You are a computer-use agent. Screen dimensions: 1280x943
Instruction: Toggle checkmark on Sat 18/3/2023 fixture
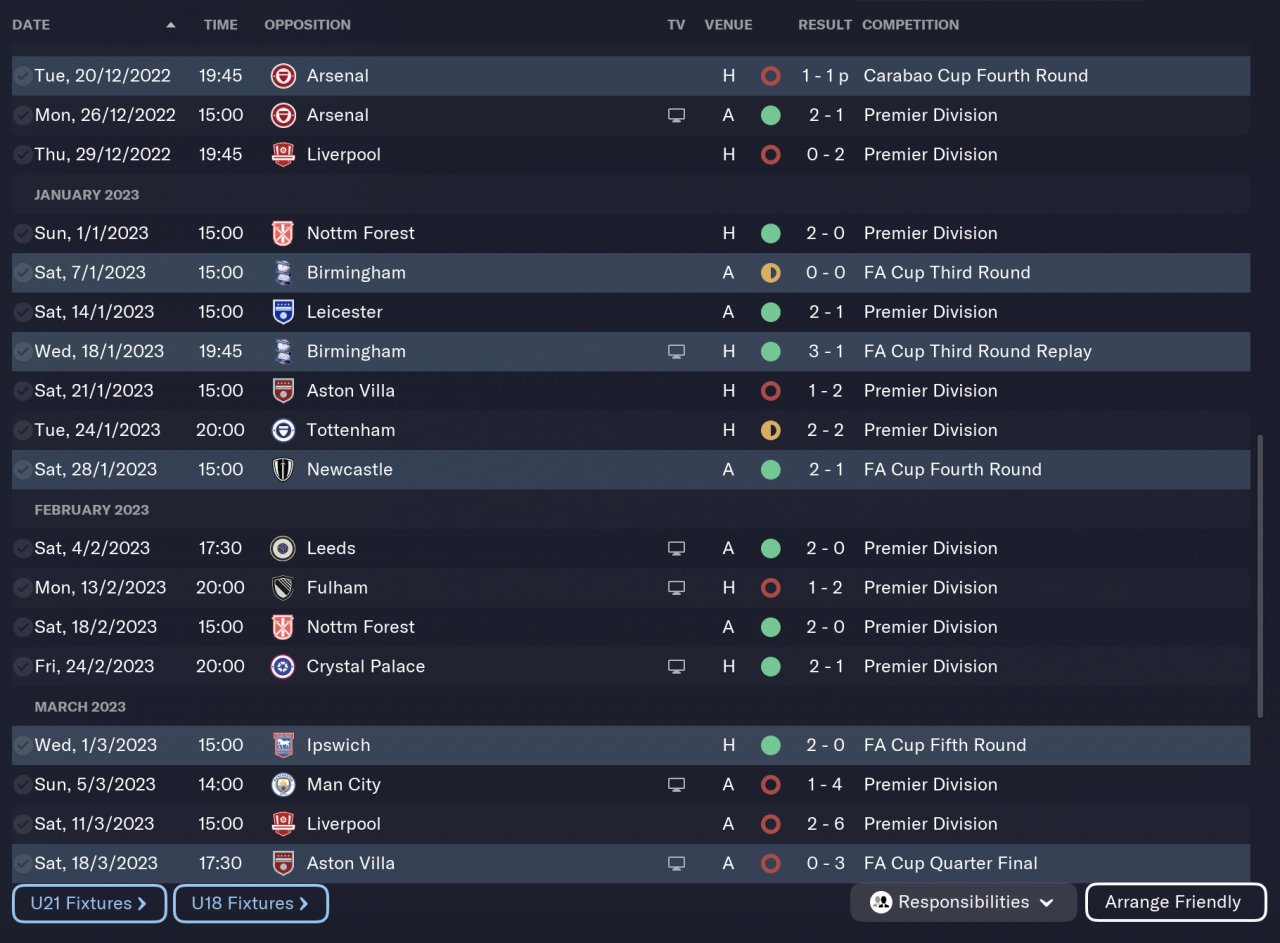[x=22, y=864]
